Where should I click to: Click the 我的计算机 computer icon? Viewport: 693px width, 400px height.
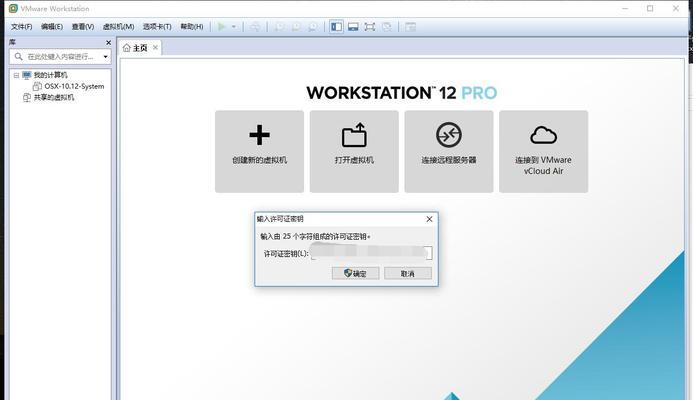pos(27,75)
